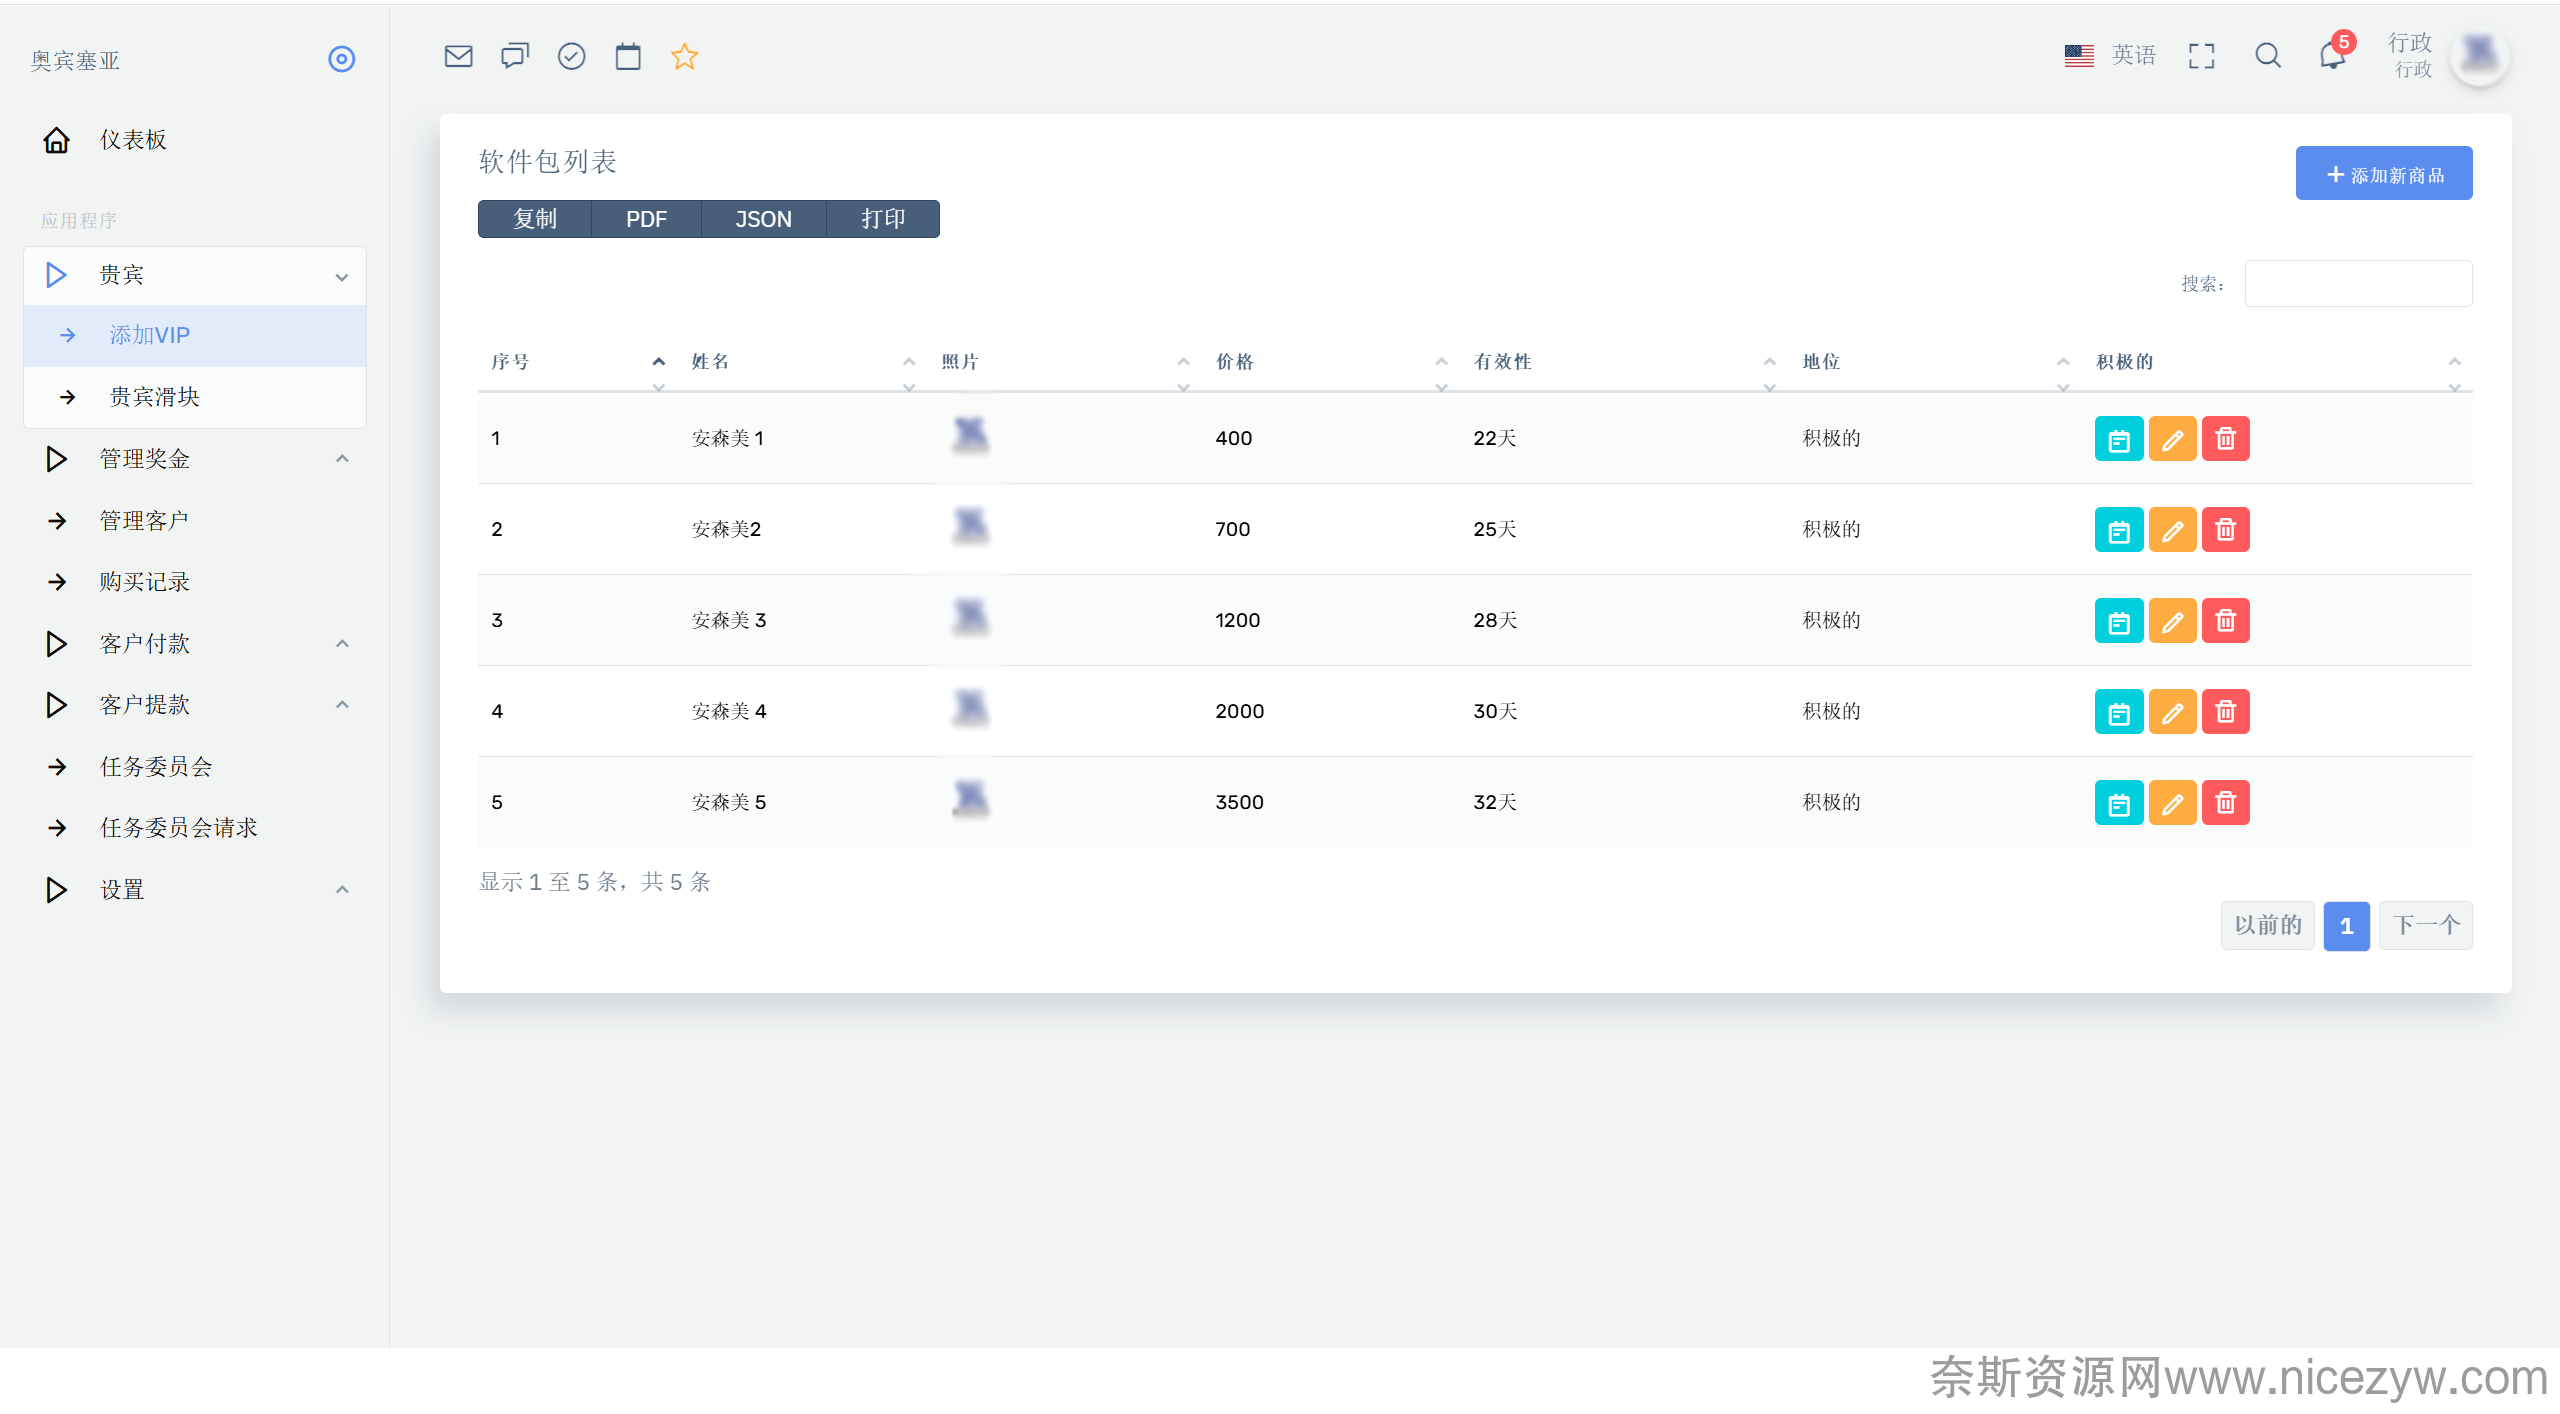Viewport: 2560px width, 1414px height.
Task: Click teal calendar button for 安森美2
Action: 2119,530
